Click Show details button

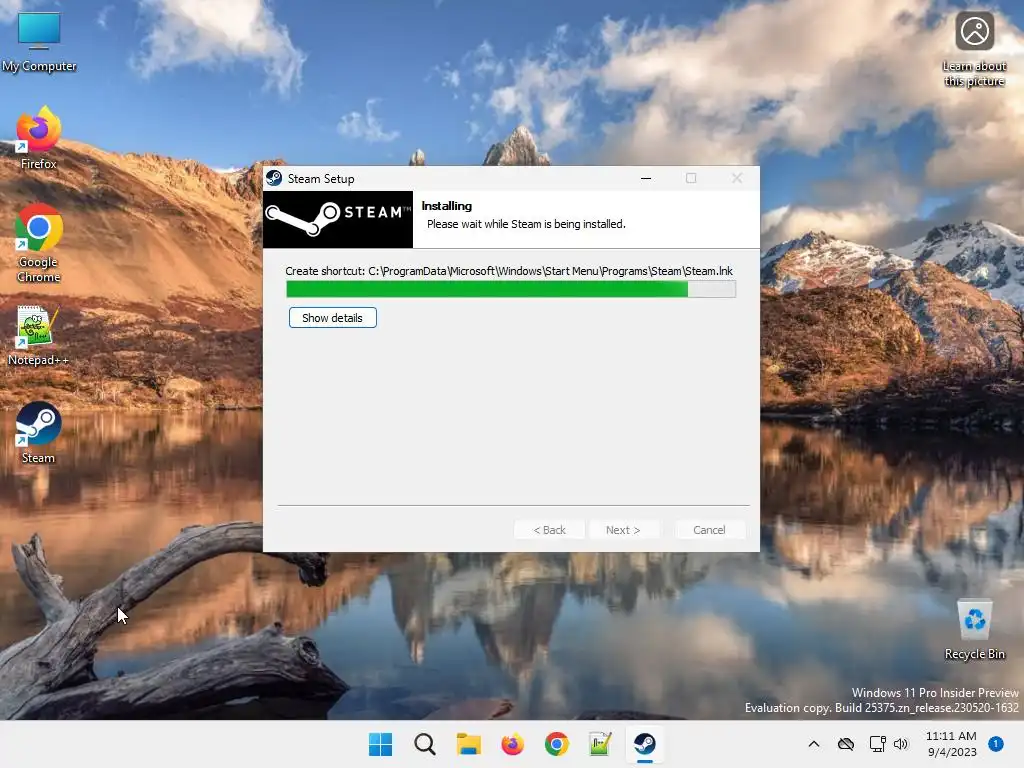(x=332, y=318)
